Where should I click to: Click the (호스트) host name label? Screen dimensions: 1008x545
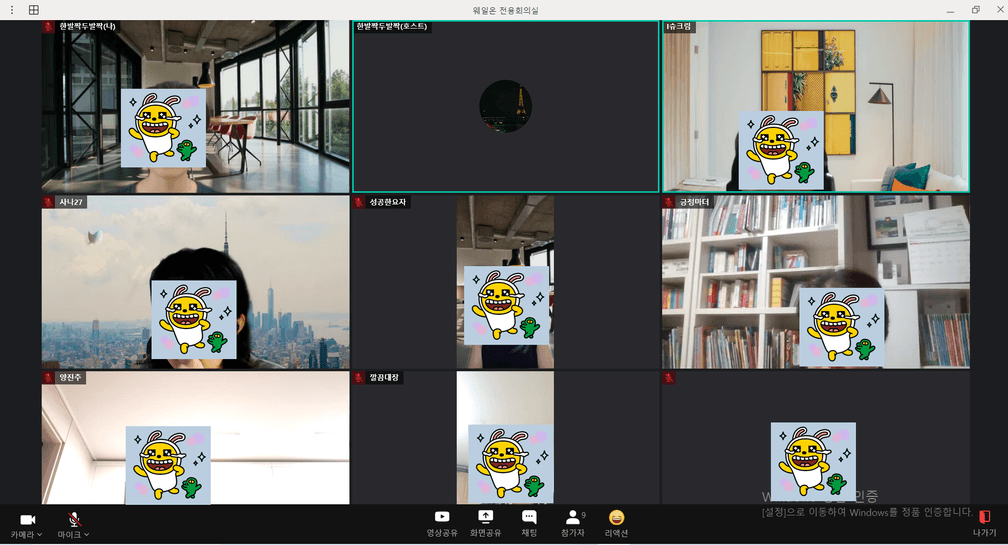pyautogui.click(x=392, y=26)
